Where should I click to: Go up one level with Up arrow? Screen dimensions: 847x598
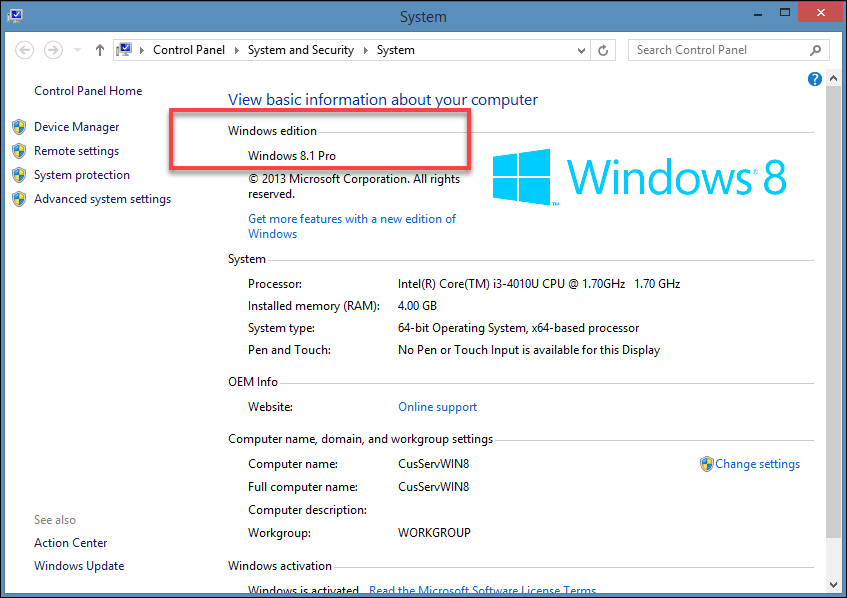pyautogui.click(x=99, y=50)
